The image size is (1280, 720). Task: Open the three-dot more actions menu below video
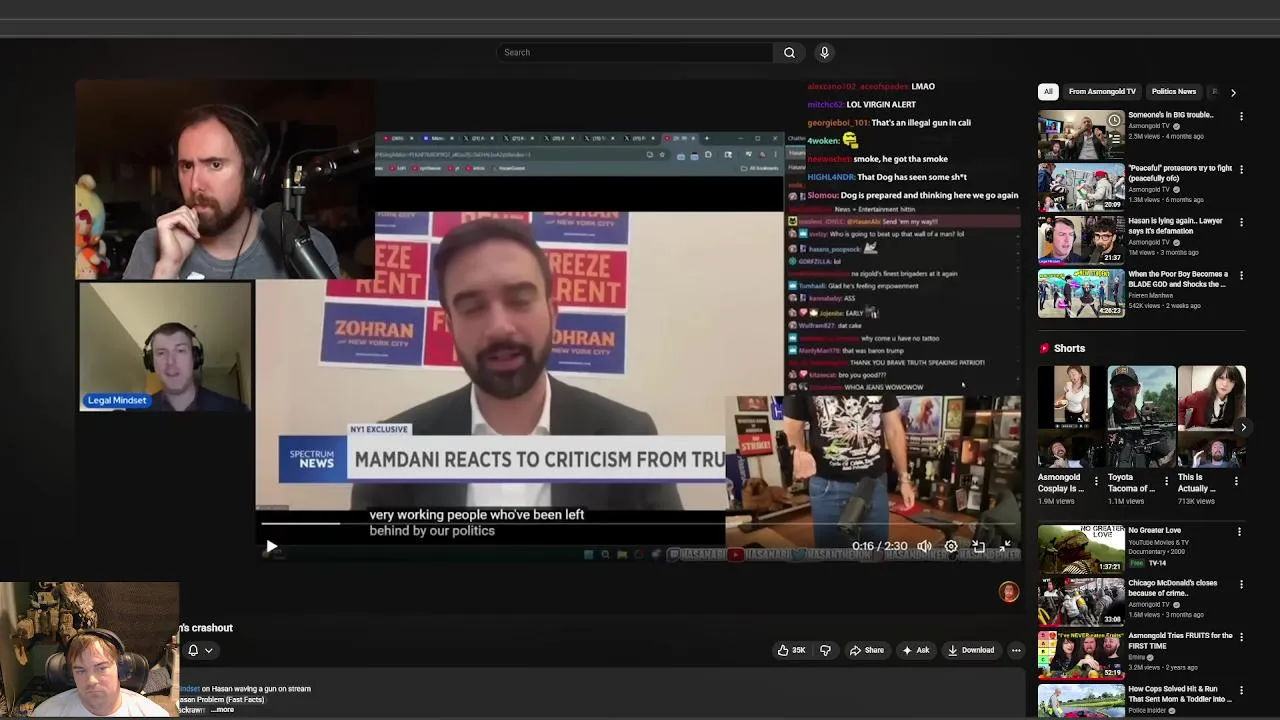[1016, 650]
